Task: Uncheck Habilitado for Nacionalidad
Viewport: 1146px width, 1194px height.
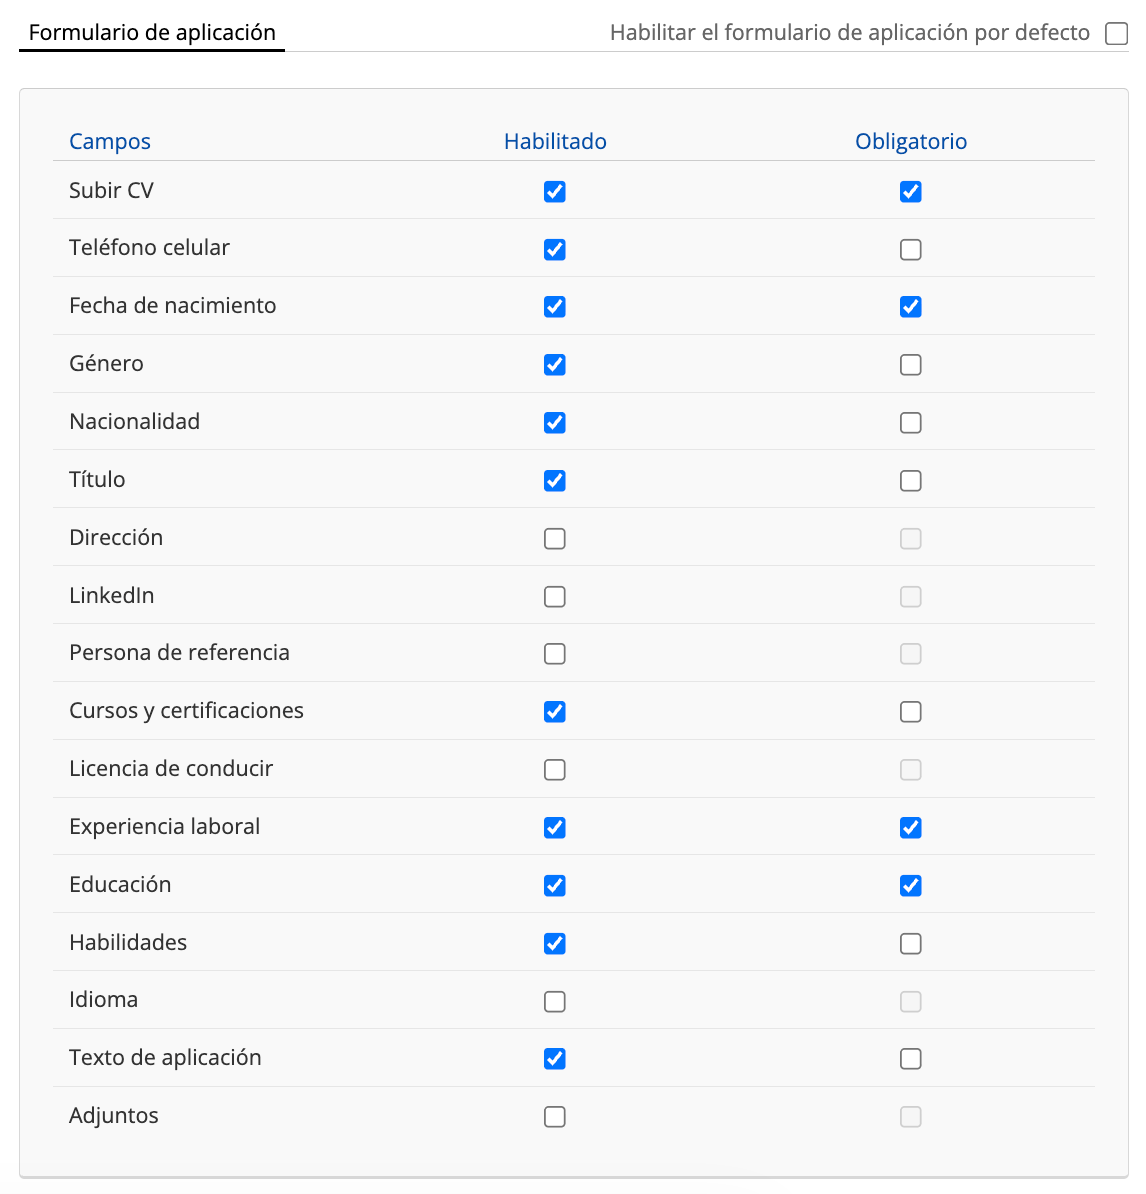Action: coord(555,423)
